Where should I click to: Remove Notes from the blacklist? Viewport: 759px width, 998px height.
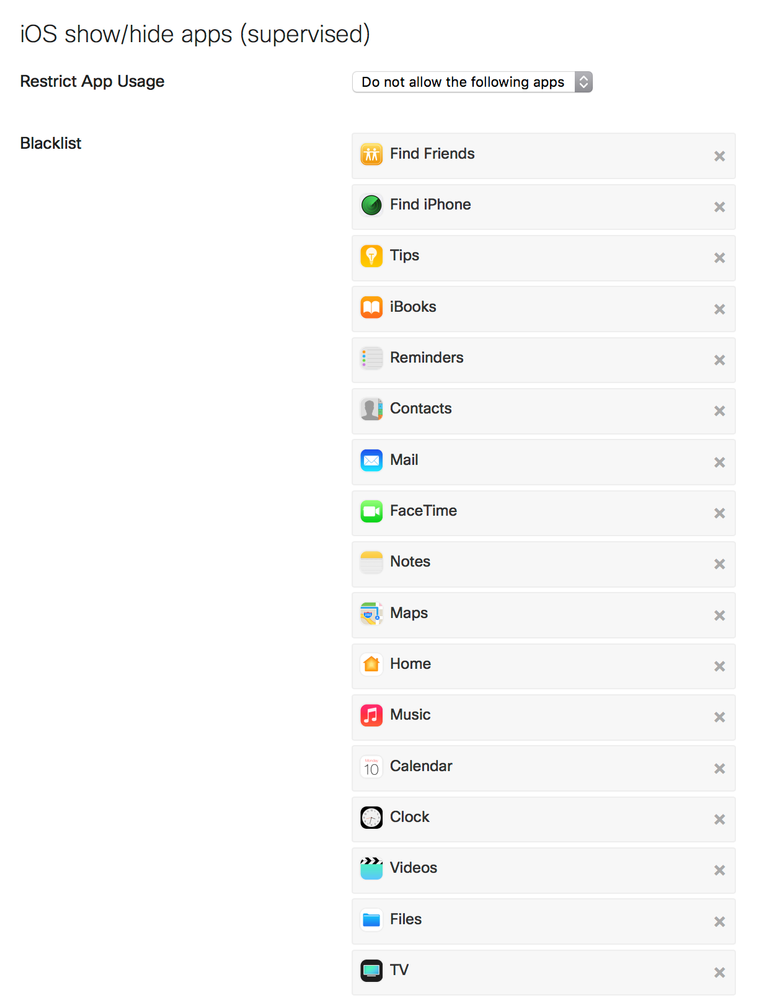click(720, 564)
